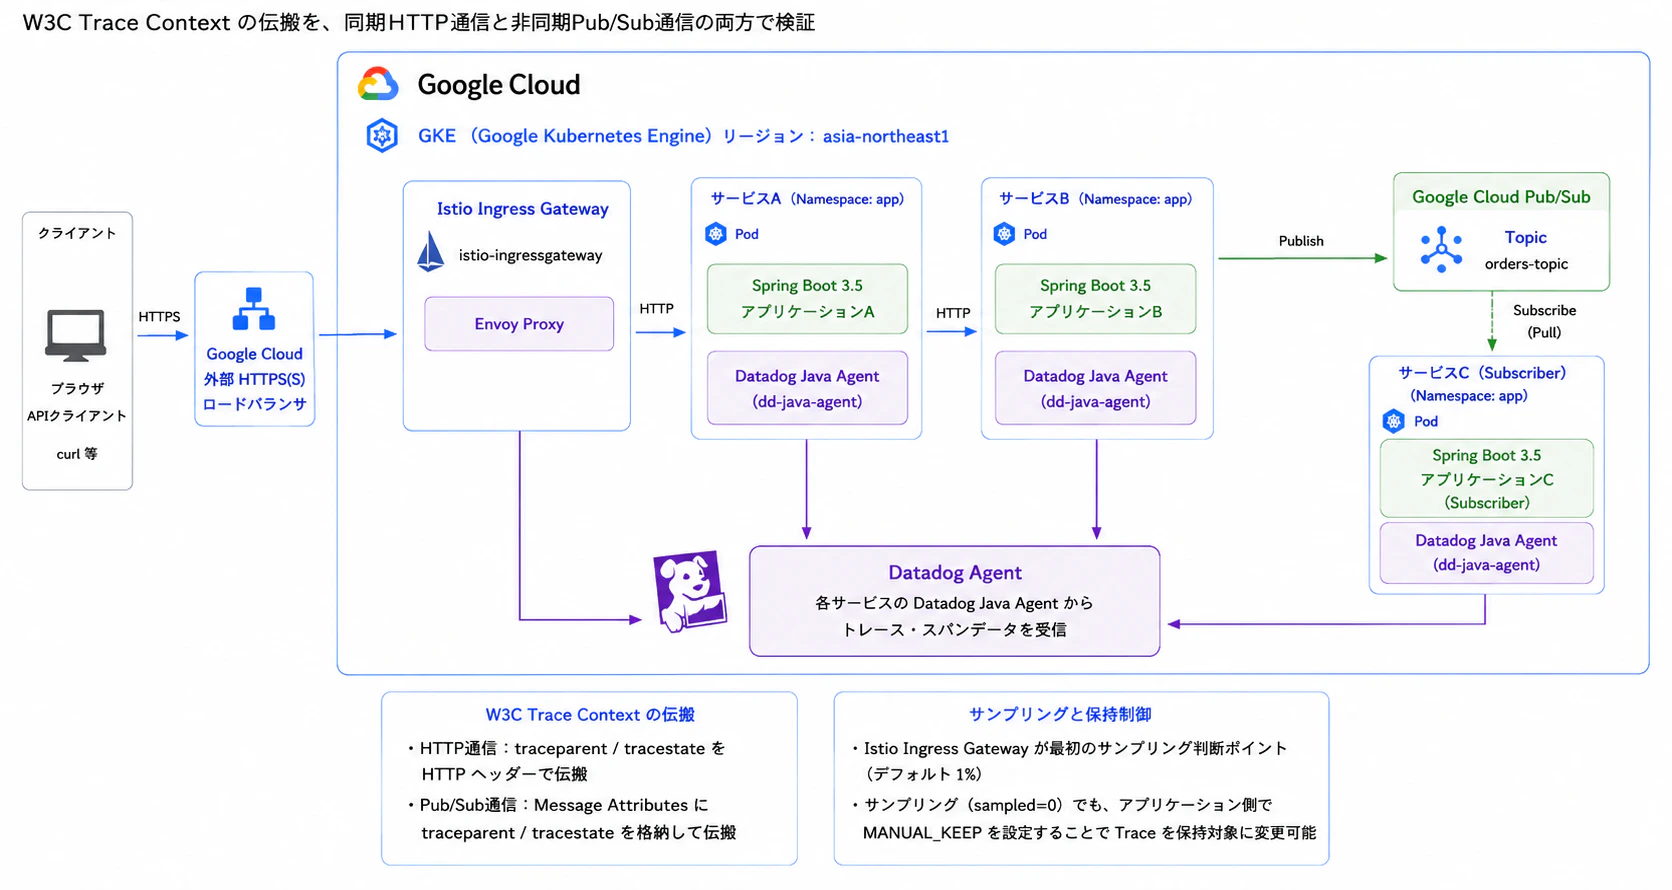The image size is (1672, 890).
Task: Select the Pod icon in サービスC
Action: point(1393,421)
